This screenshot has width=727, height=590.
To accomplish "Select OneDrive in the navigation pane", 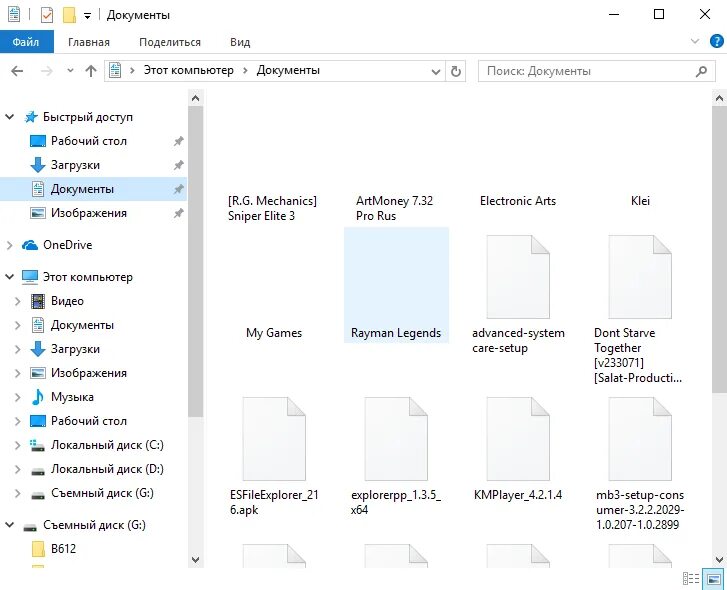I will click(x=68, y=245).
